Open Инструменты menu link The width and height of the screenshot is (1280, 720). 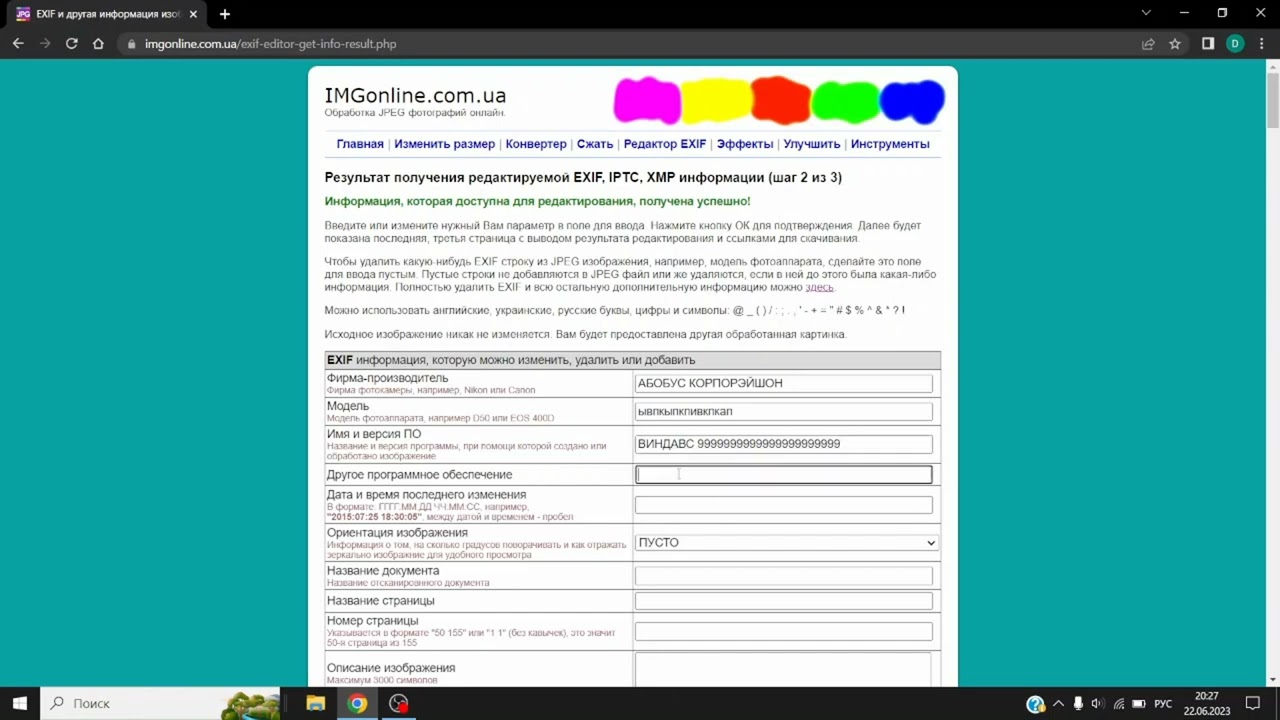(890, 144)
